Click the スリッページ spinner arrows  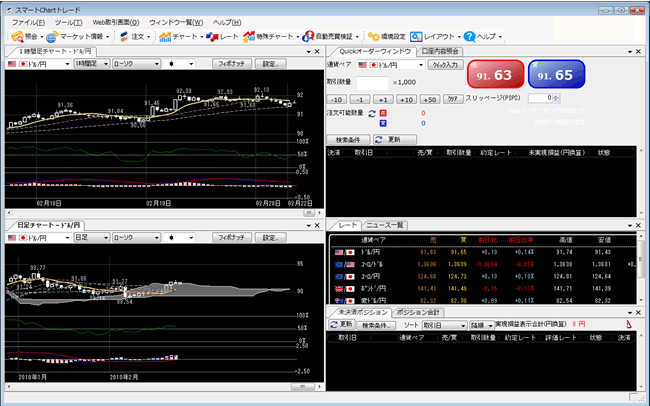556,98
